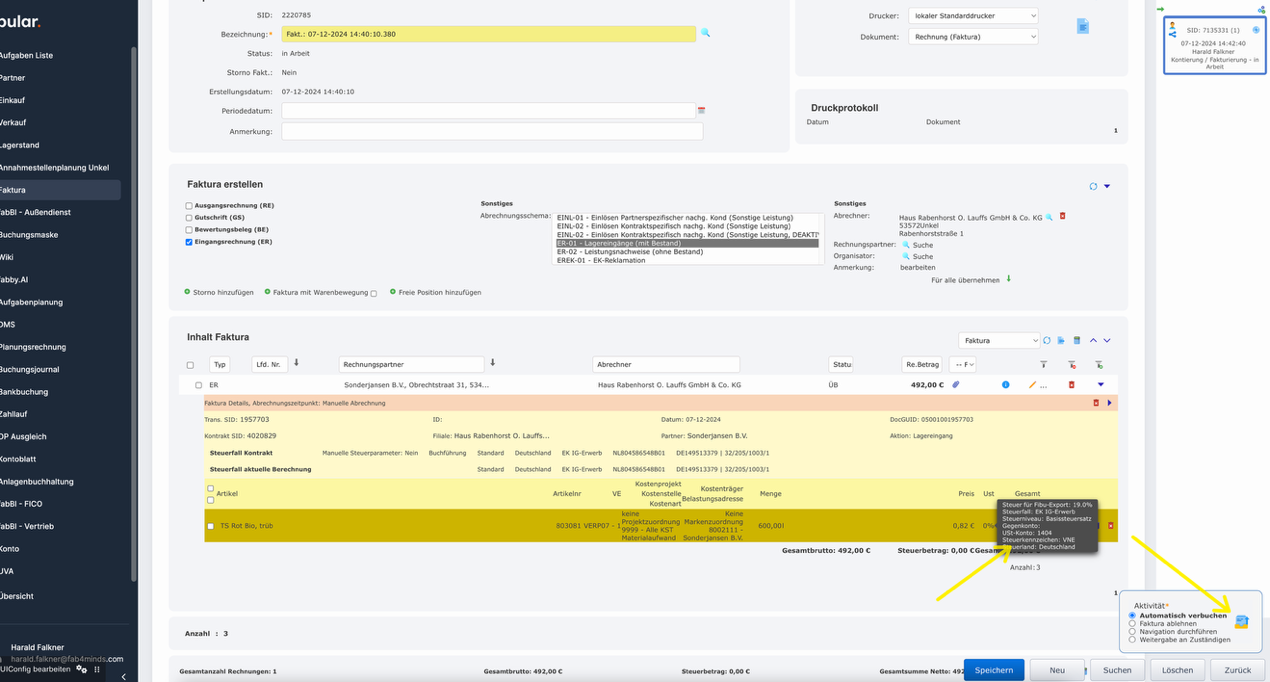Click the magnifier icon next to Abrechner
Screen dimensions: 1270x682
click(x=1049, y=216)
